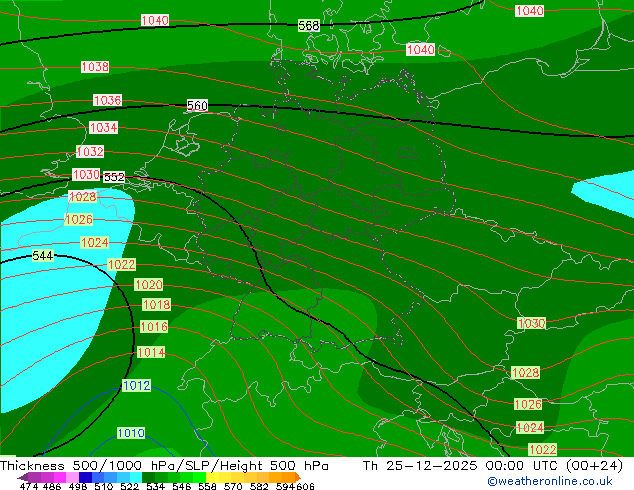This screenshot has height=490, width=634.
Task: Click the legend value 582
Action: pos(259,486)
